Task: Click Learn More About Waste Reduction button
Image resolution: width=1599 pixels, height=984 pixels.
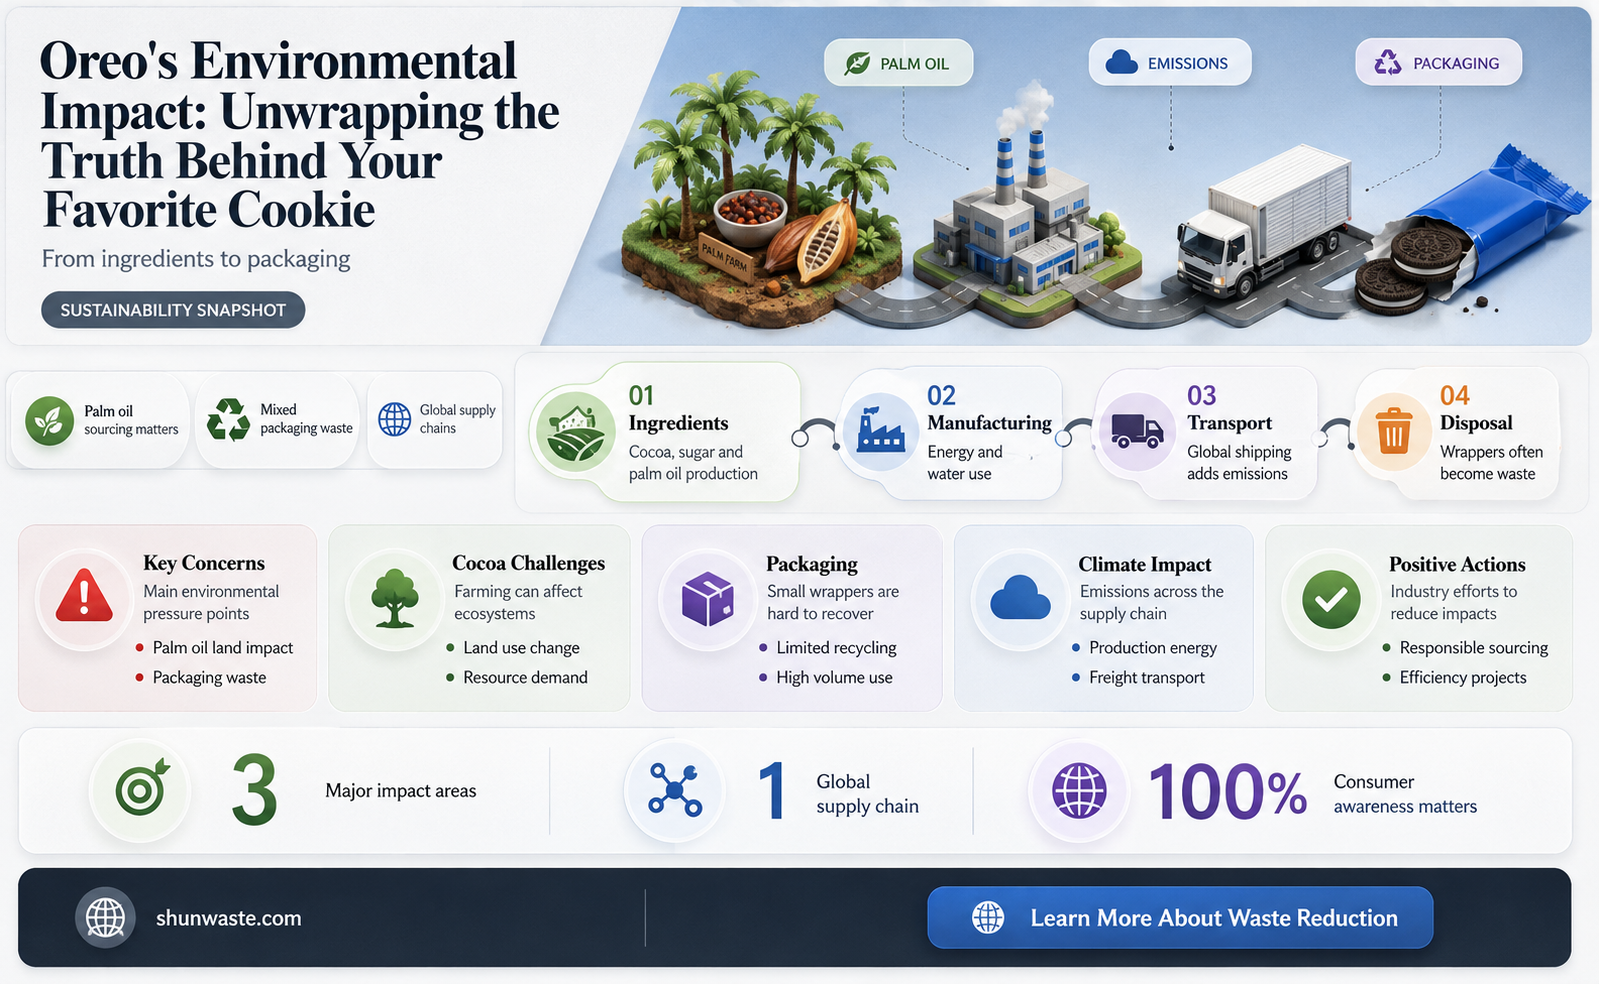Action: pos(1180,917)
